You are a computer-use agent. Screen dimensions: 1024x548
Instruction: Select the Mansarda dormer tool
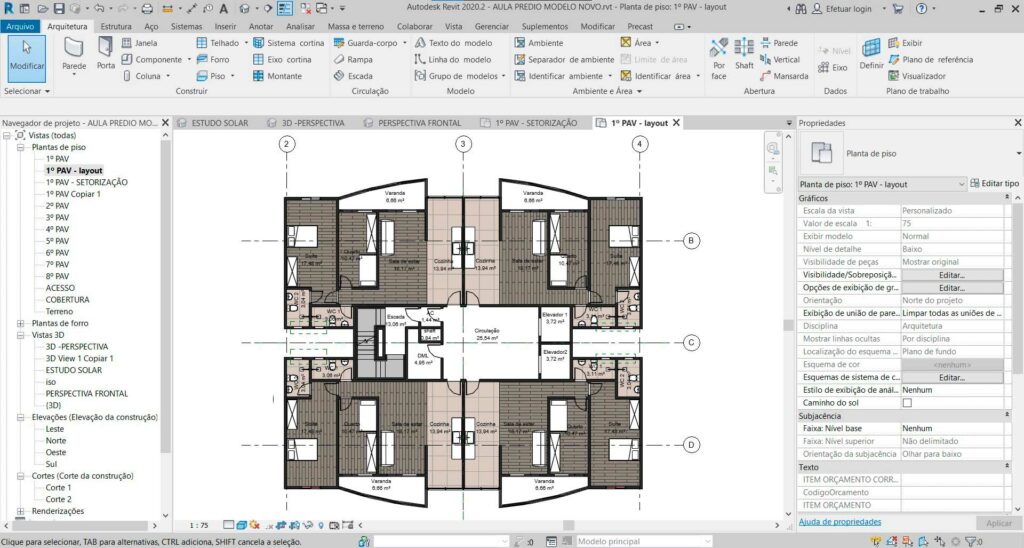click(784, 76)
